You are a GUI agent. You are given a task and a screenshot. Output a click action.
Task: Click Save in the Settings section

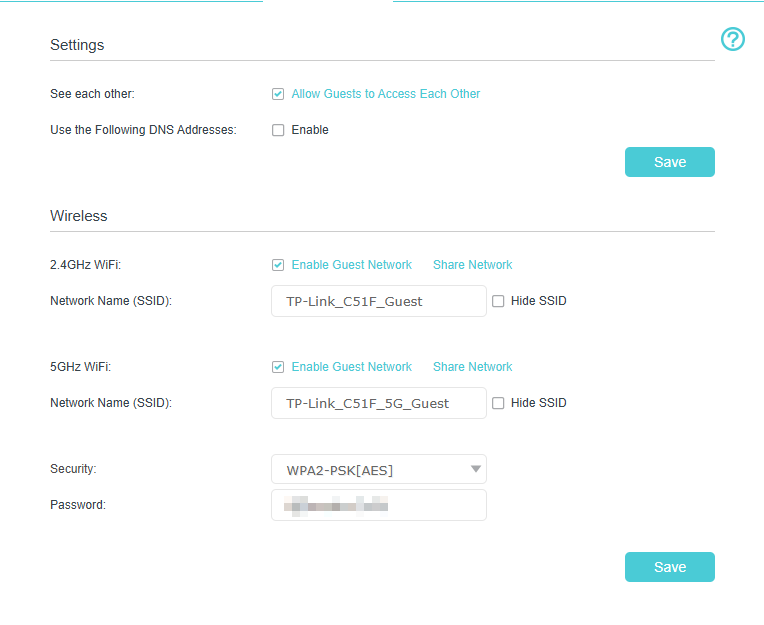click(669, 162)
